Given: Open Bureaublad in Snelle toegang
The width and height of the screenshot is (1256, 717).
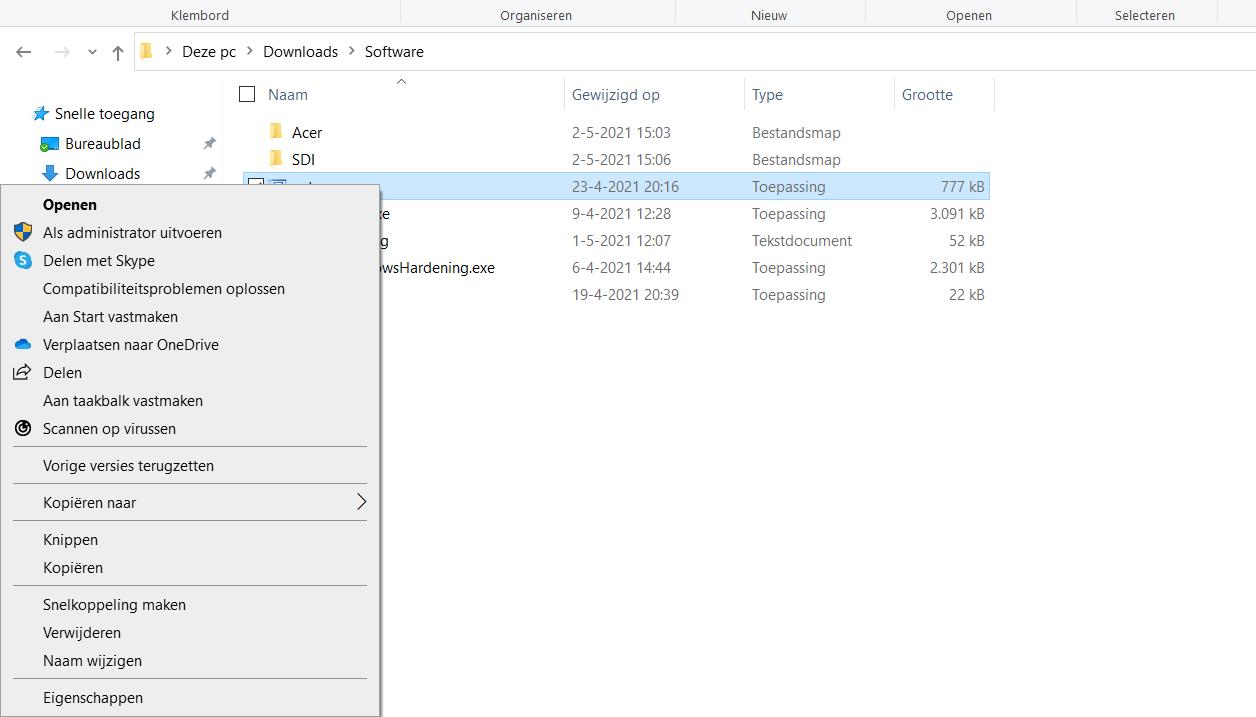Looking at the screenshot, I should coord(103,144).
